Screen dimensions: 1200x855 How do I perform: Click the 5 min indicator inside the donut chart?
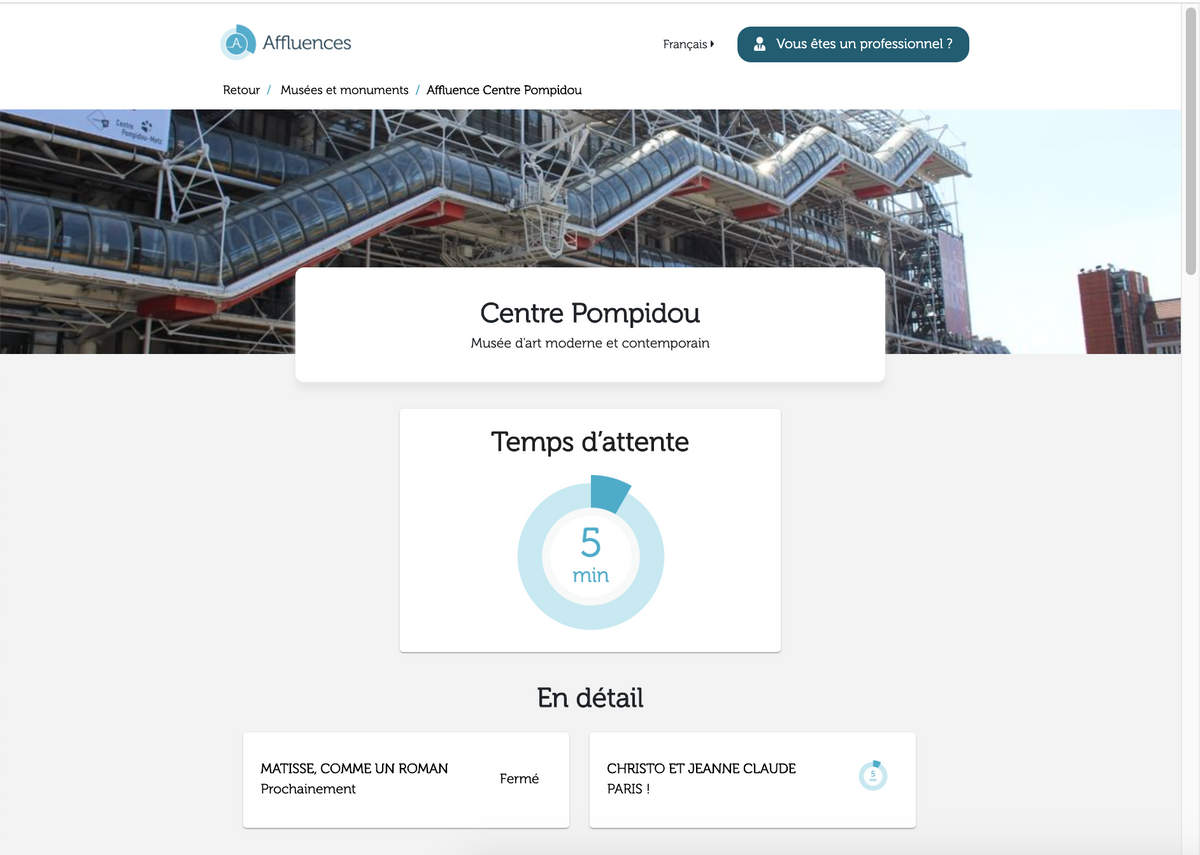(x=590, y=555)
